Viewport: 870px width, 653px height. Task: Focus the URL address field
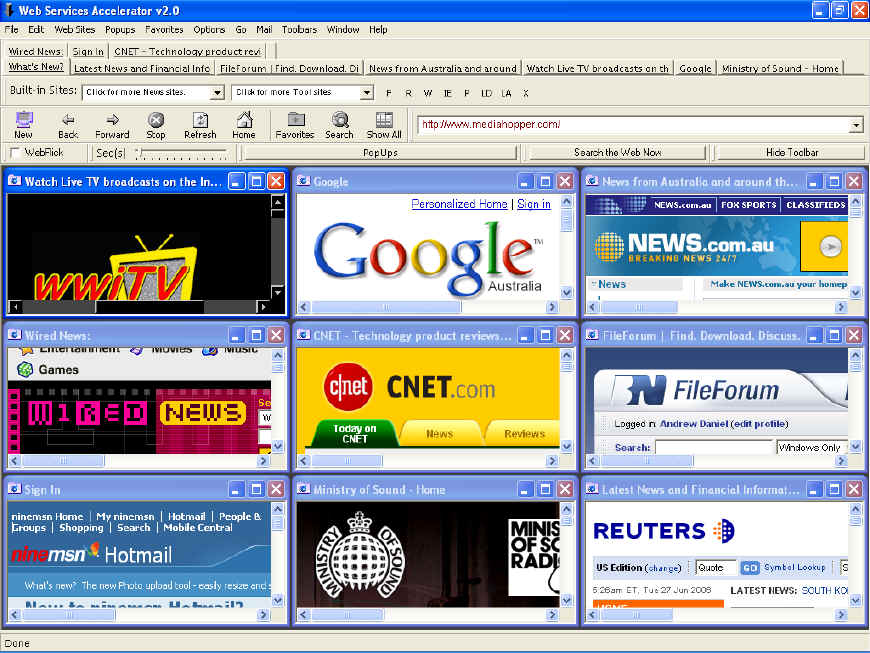[634, 125]
